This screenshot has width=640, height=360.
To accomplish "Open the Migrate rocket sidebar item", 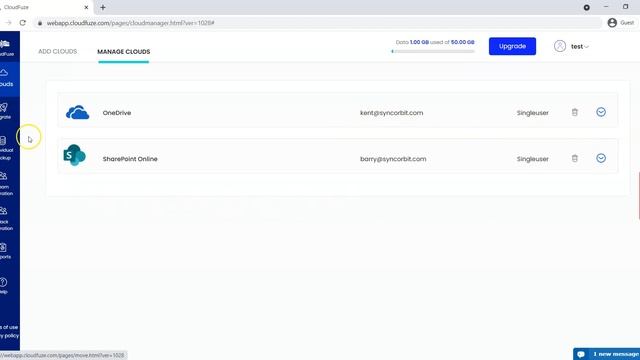I will (6, 111).
